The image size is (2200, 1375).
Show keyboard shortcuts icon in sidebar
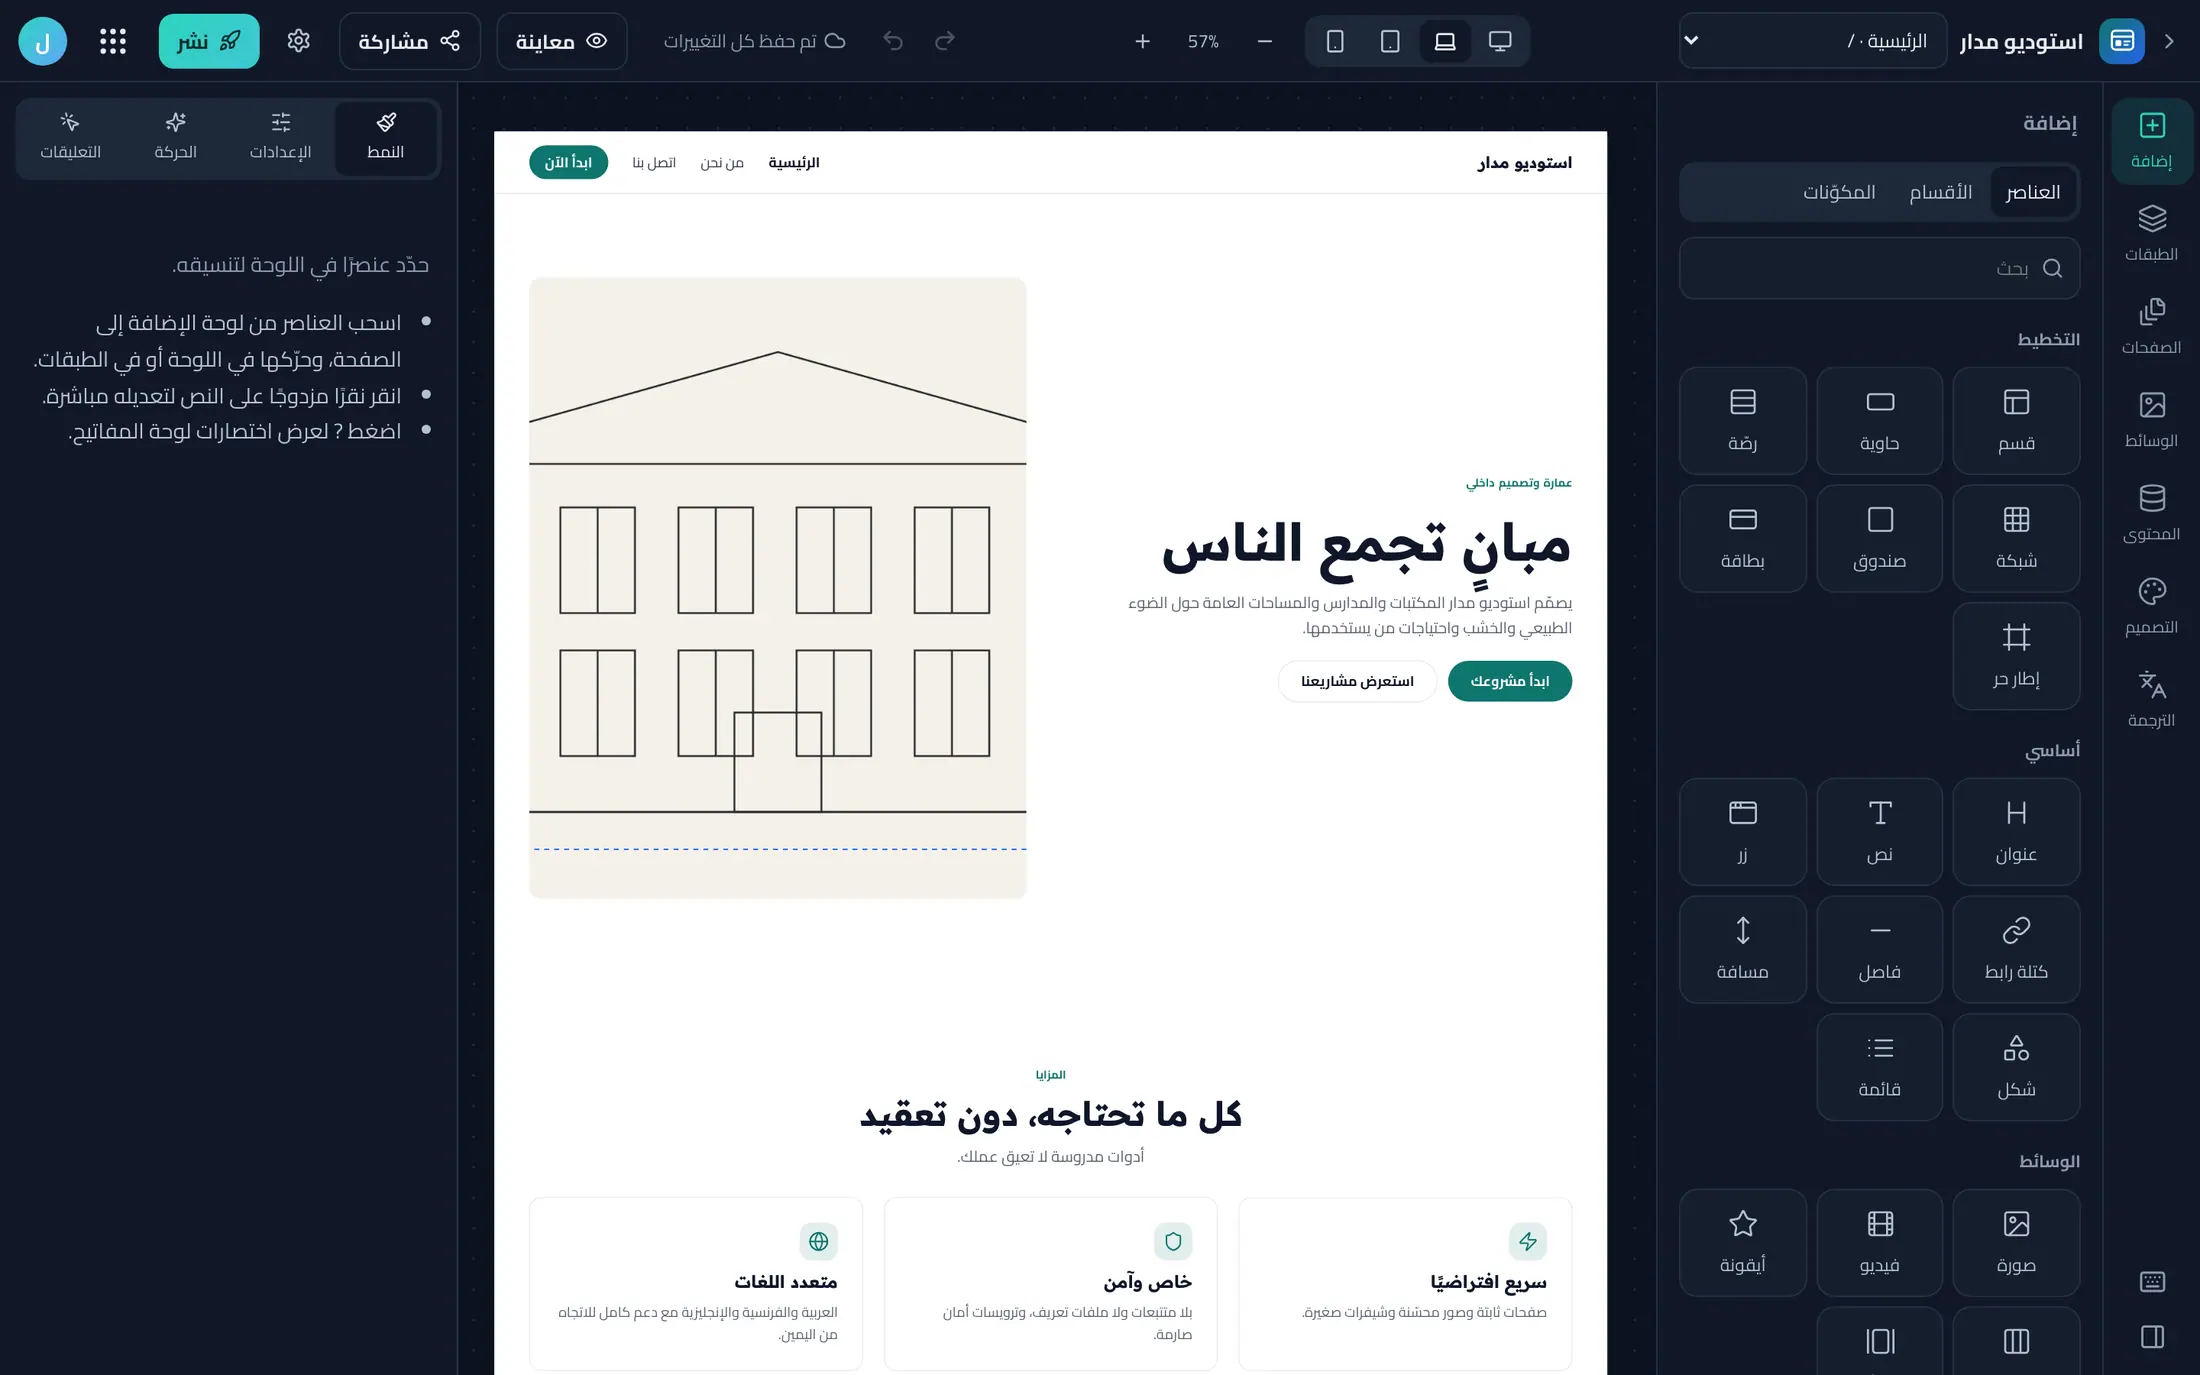pyautogui.click(x=2152, y=1281)
